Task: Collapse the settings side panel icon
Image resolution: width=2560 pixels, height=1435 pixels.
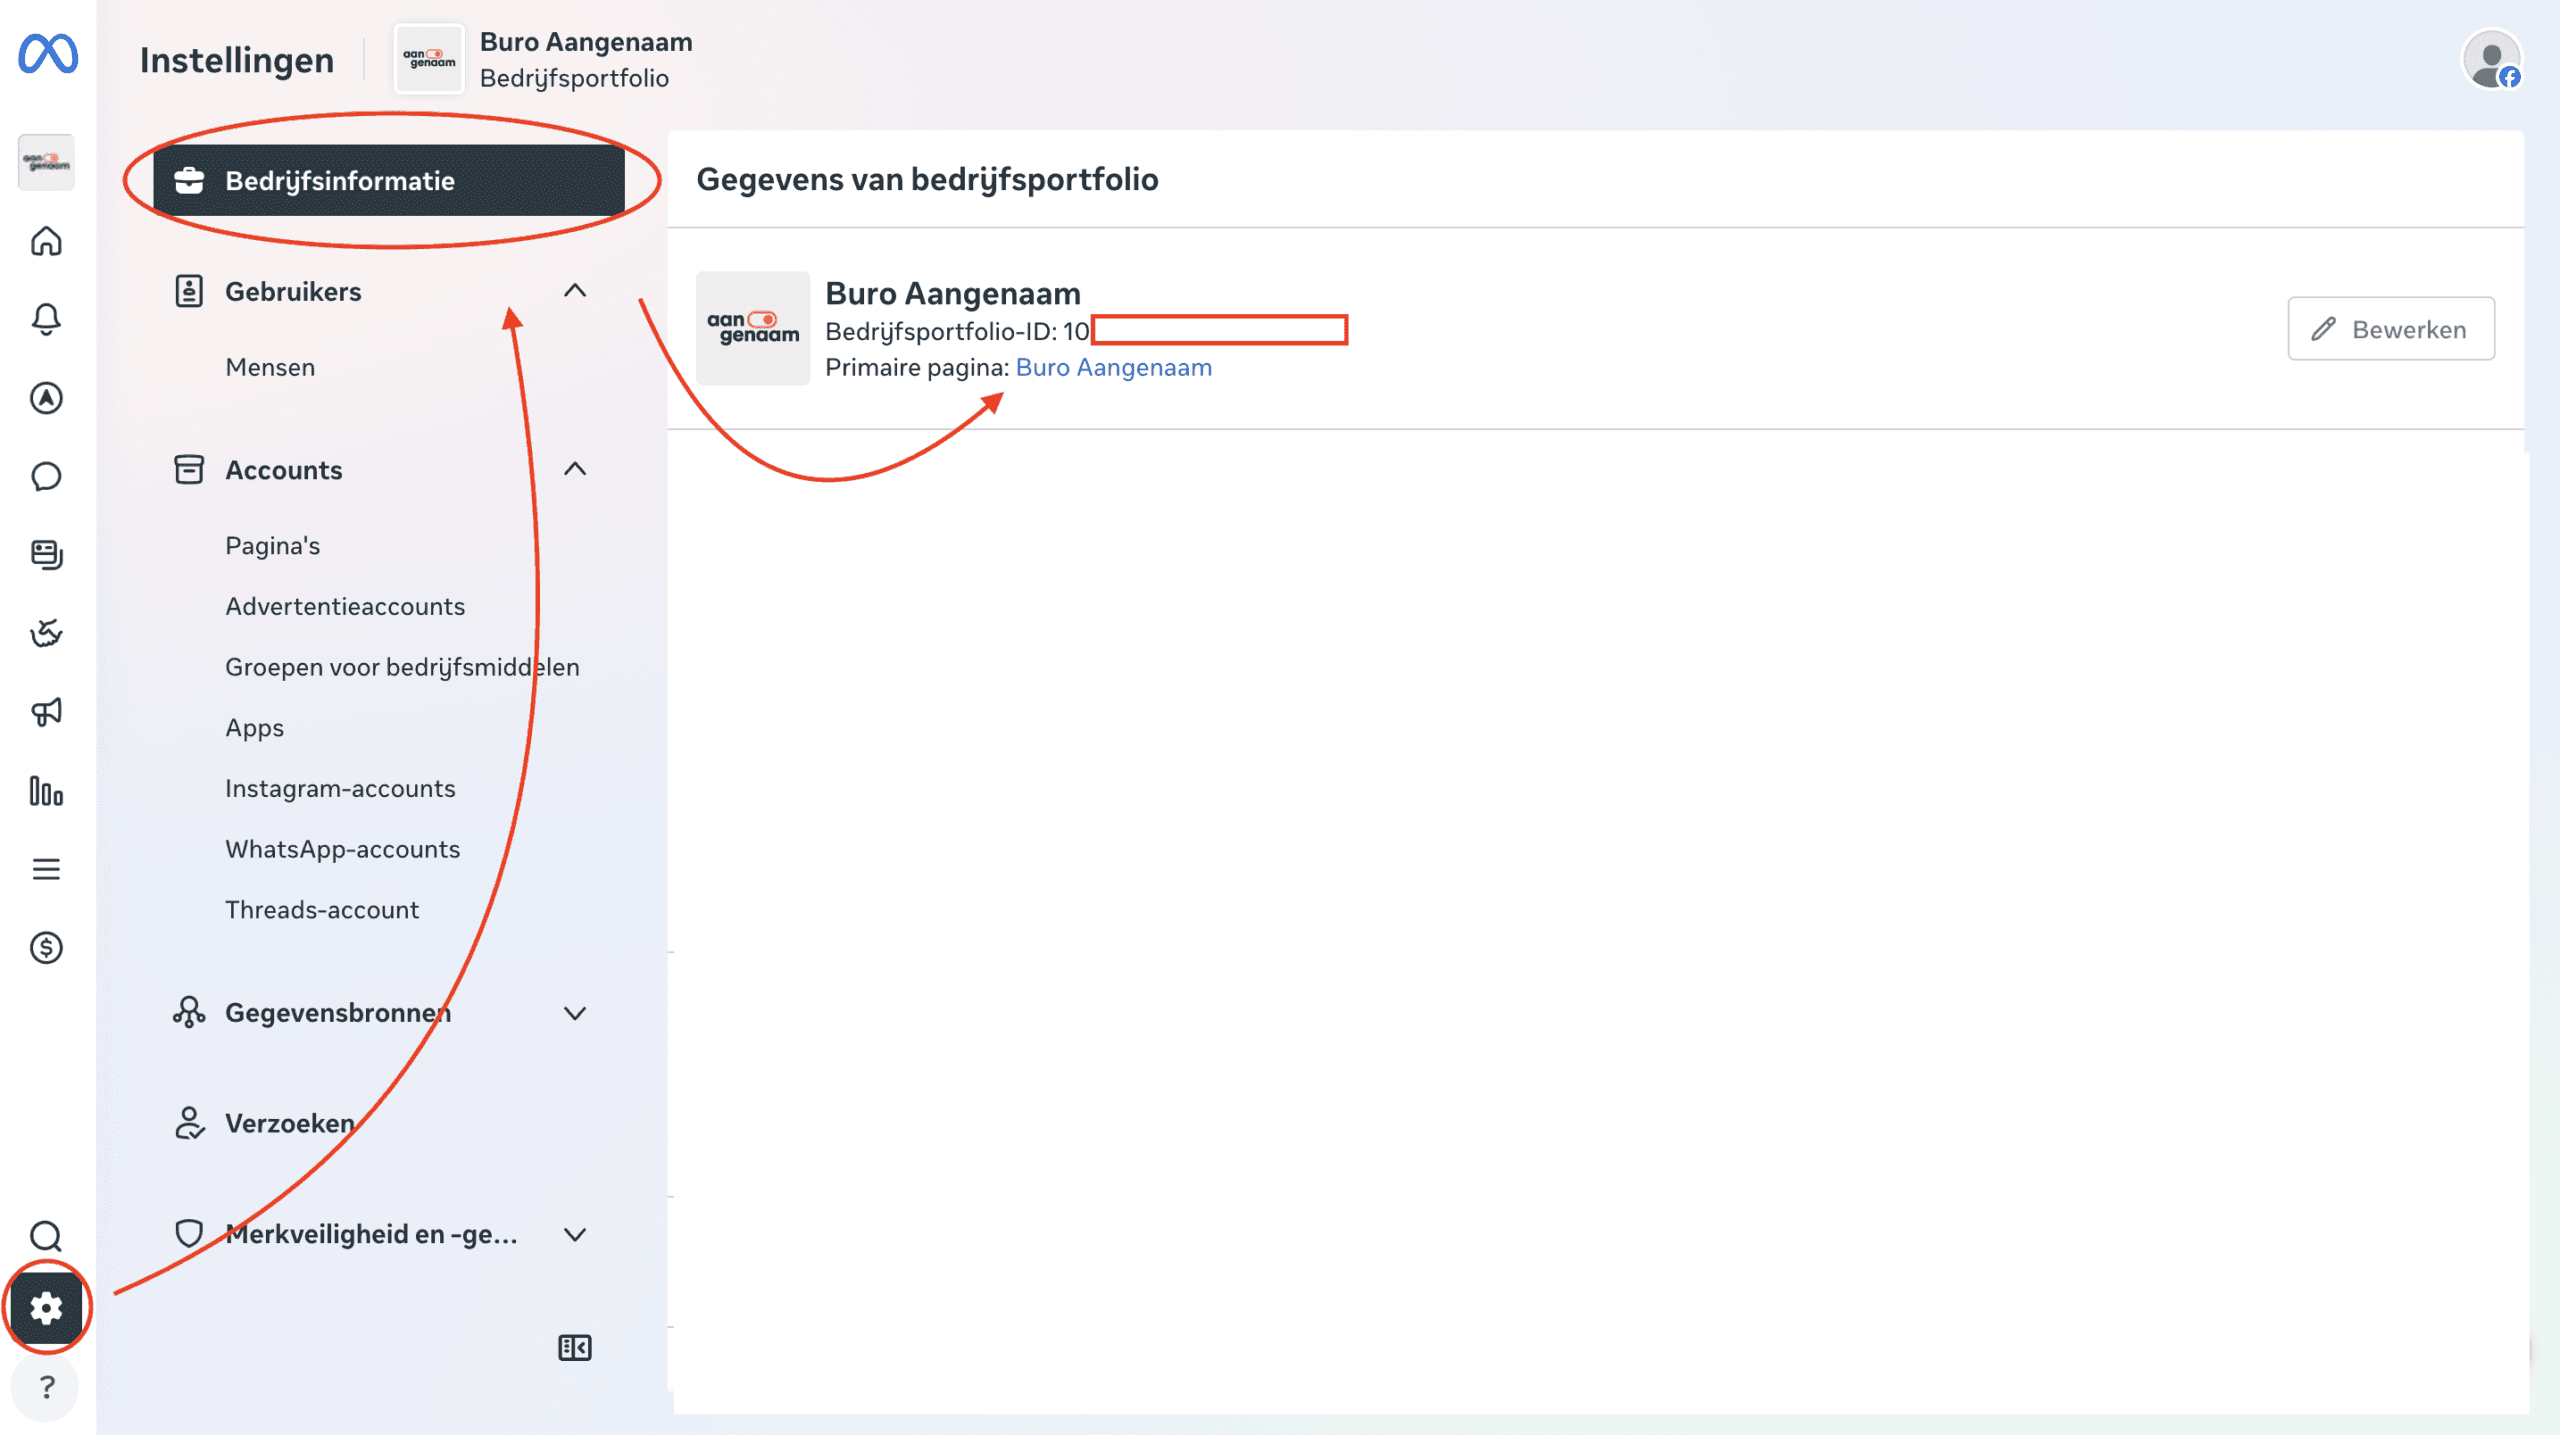Action: [575, 1348]
